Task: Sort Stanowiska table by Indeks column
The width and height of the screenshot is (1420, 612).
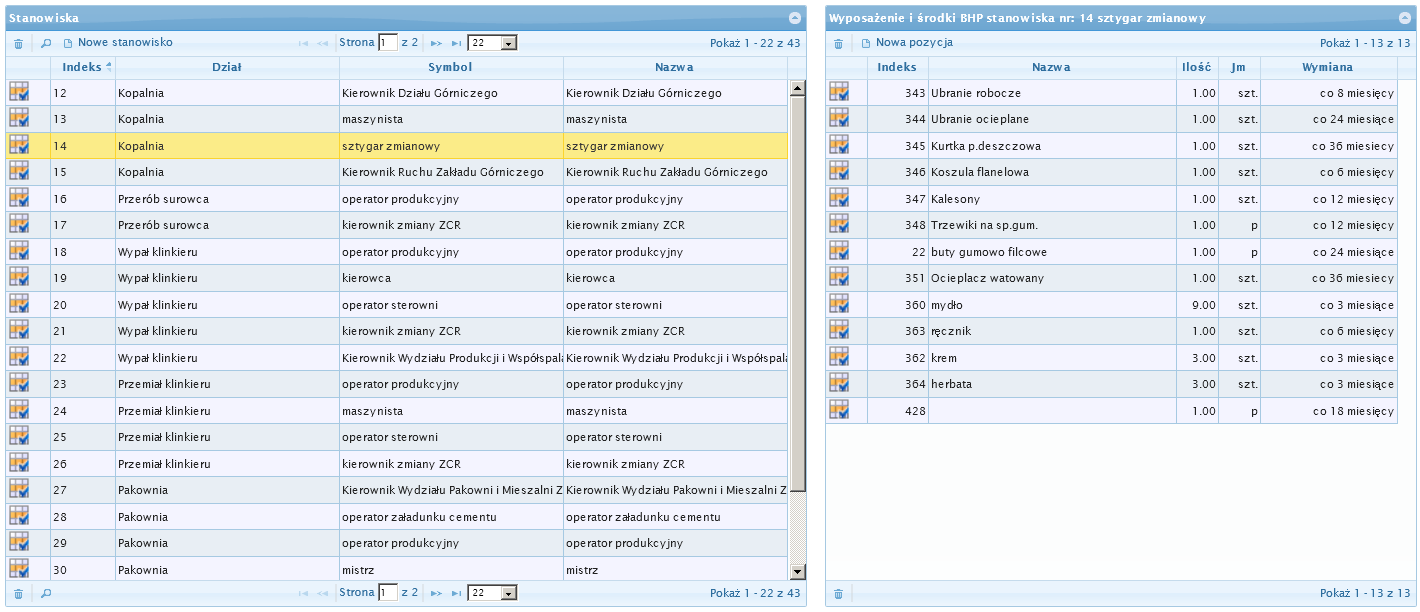Action: (x=83, y=67)
